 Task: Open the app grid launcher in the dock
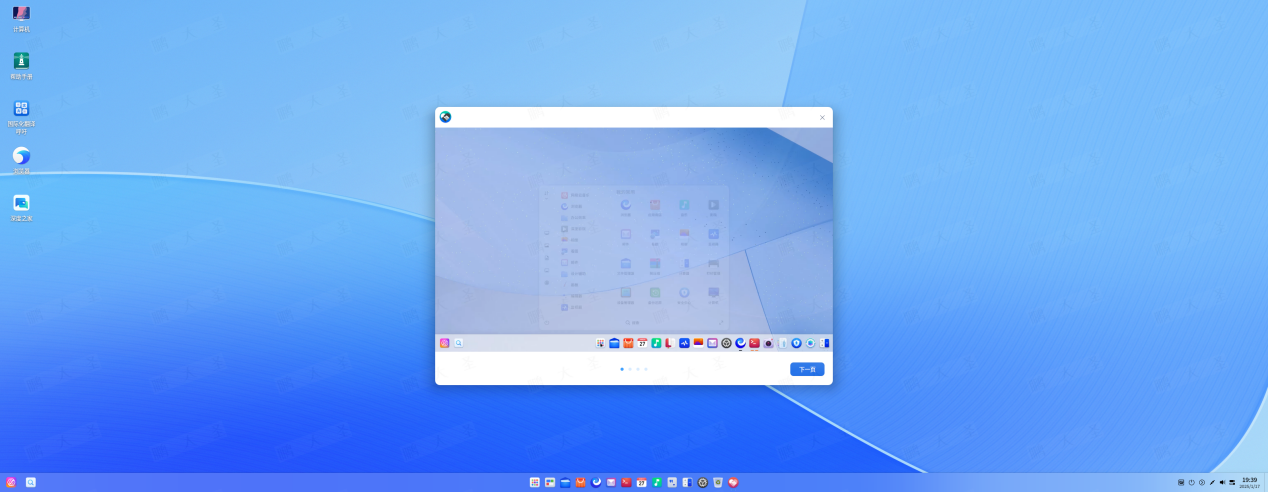pos(535,482)
